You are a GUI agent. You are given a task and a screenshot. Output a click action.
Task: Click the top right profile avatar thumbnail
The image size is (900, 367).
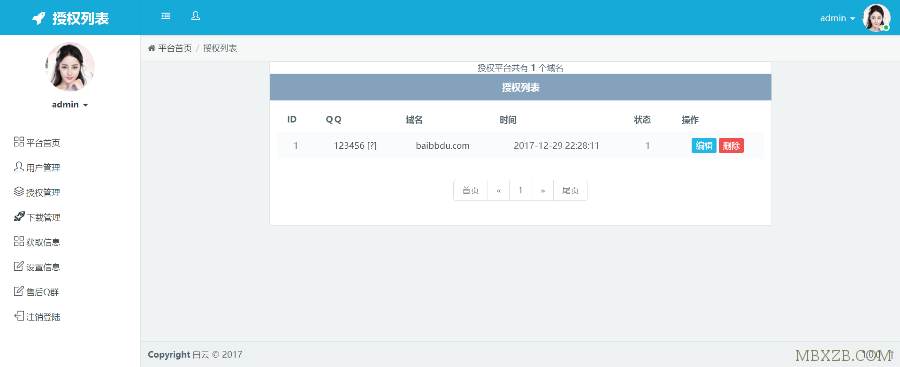pos(876,18)
